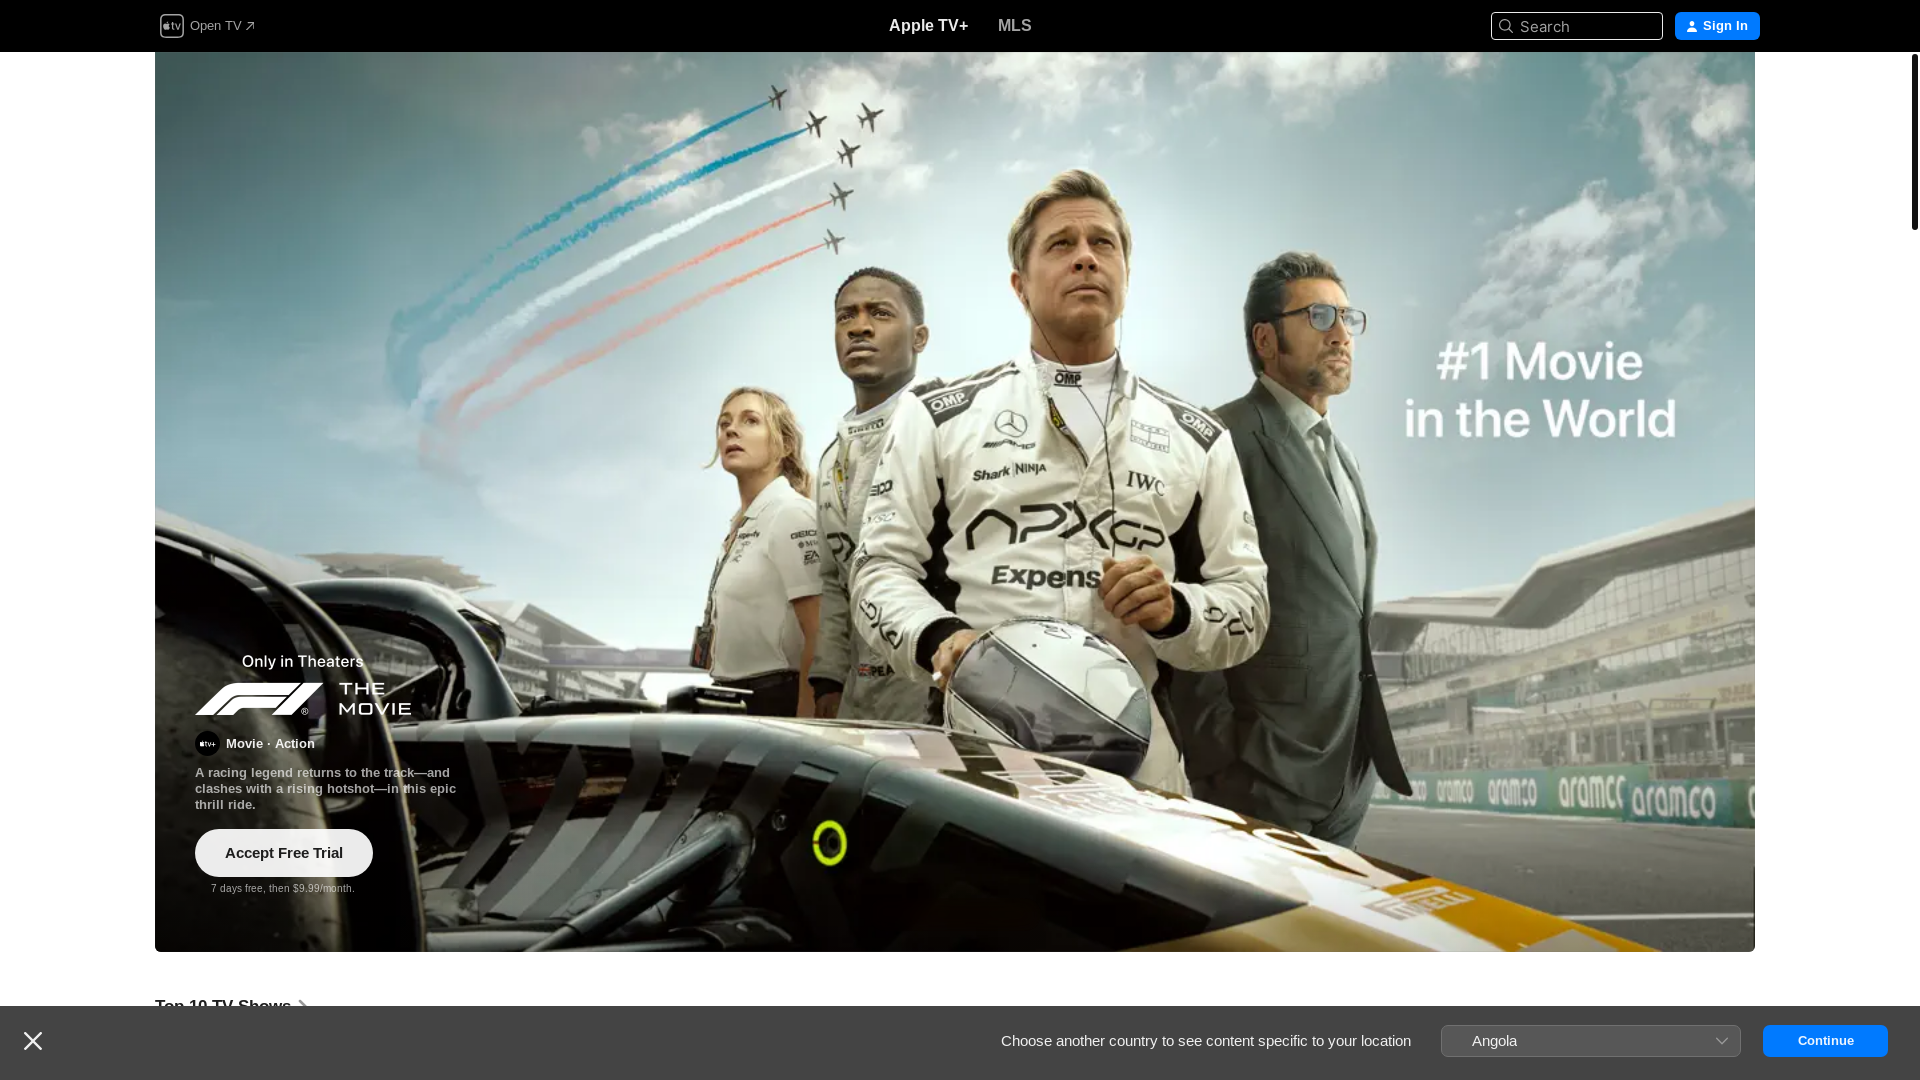This screenshot has height=1080, width=1920.
Task: Switch to the MLS tab
Action: point(1014,26)
